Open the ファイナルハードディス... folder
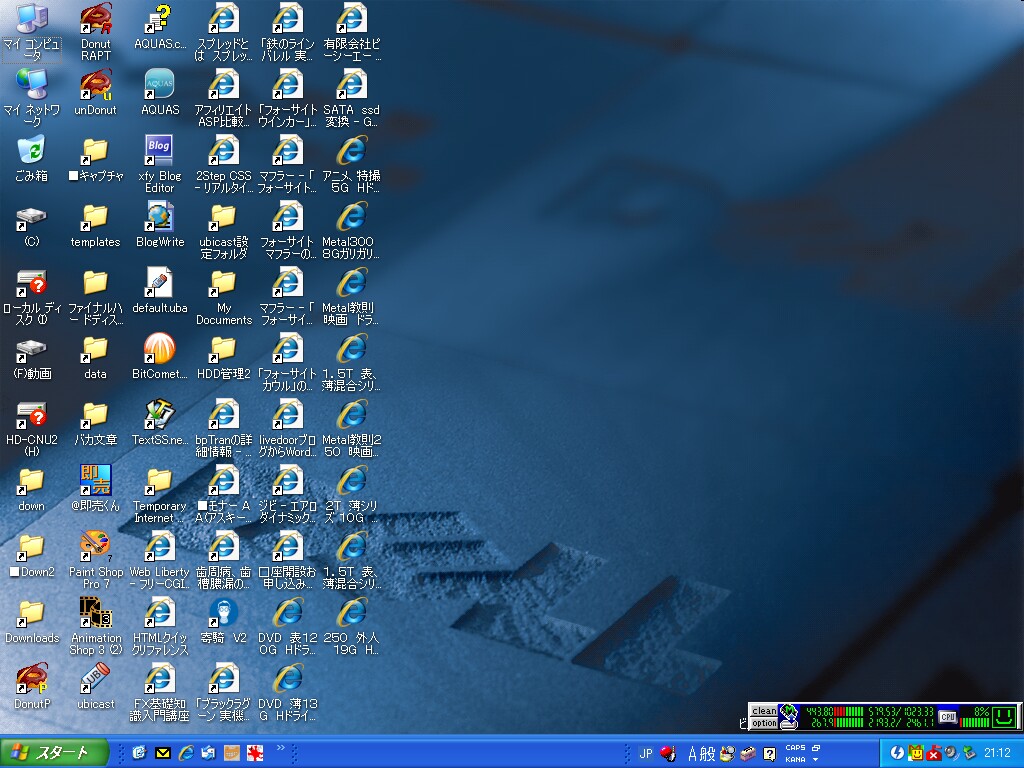 coord(95,296)
